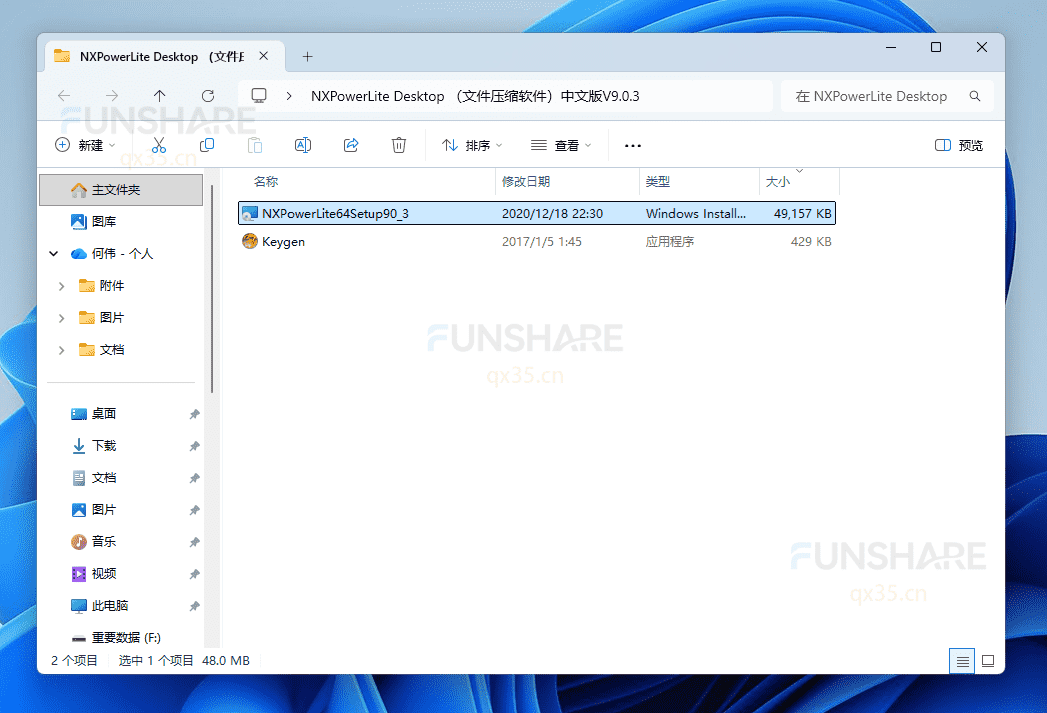Open the column header dropdown above 大小
This screenshot has height=713, width=1047.
coord(799,171)
